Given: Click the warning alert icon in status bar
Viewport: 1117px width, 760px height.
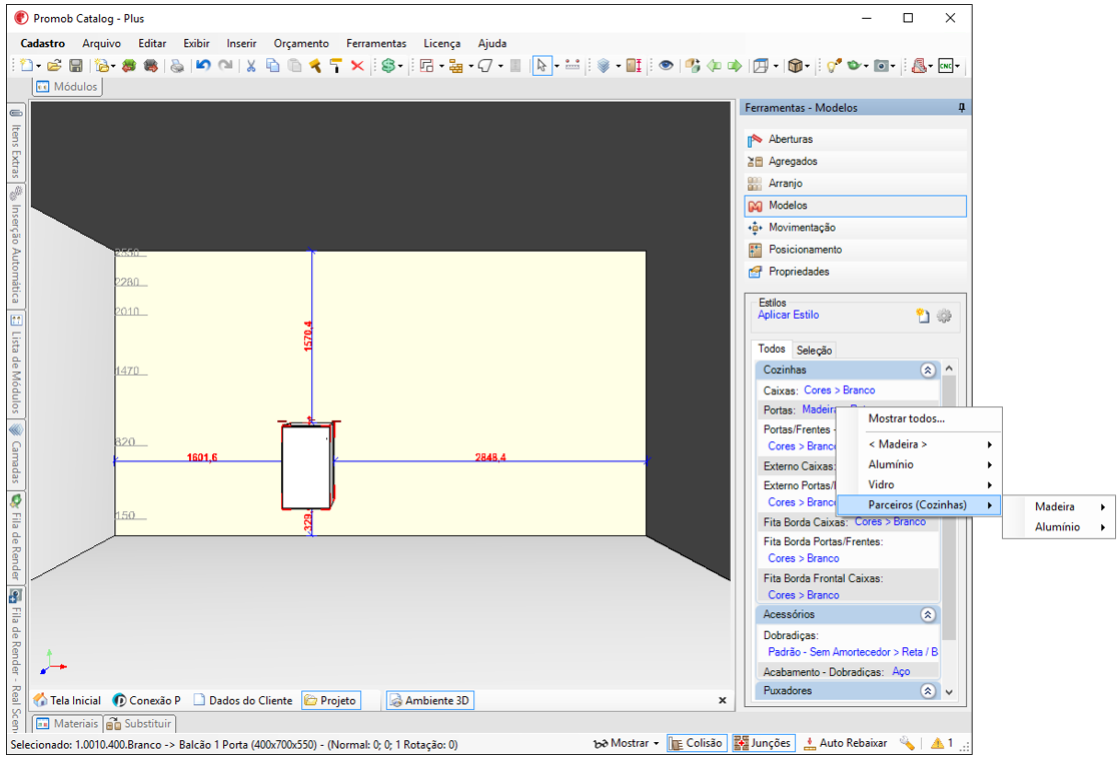Looking at the screenshot, I should [937, 743].
